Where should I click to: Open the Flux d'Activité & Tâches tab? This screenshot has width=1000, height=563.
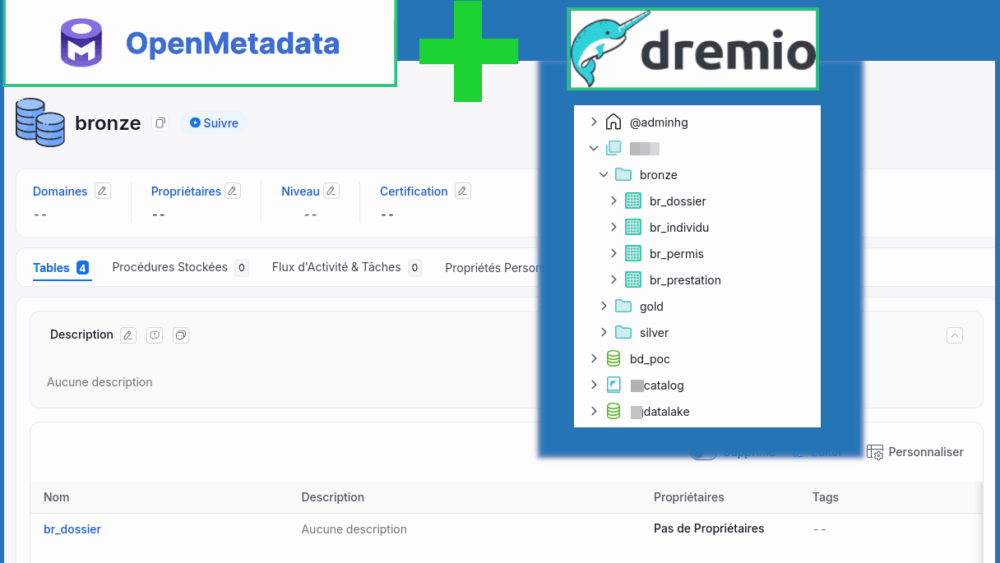pos(346,267)
